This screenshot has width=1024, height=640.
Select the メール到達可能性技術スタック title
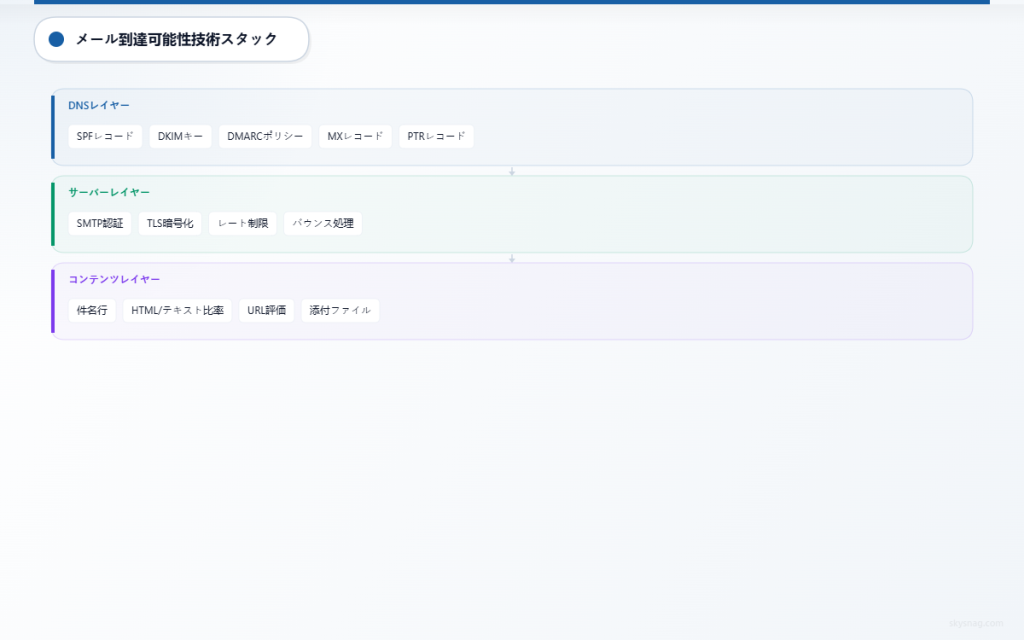[176, 39]
